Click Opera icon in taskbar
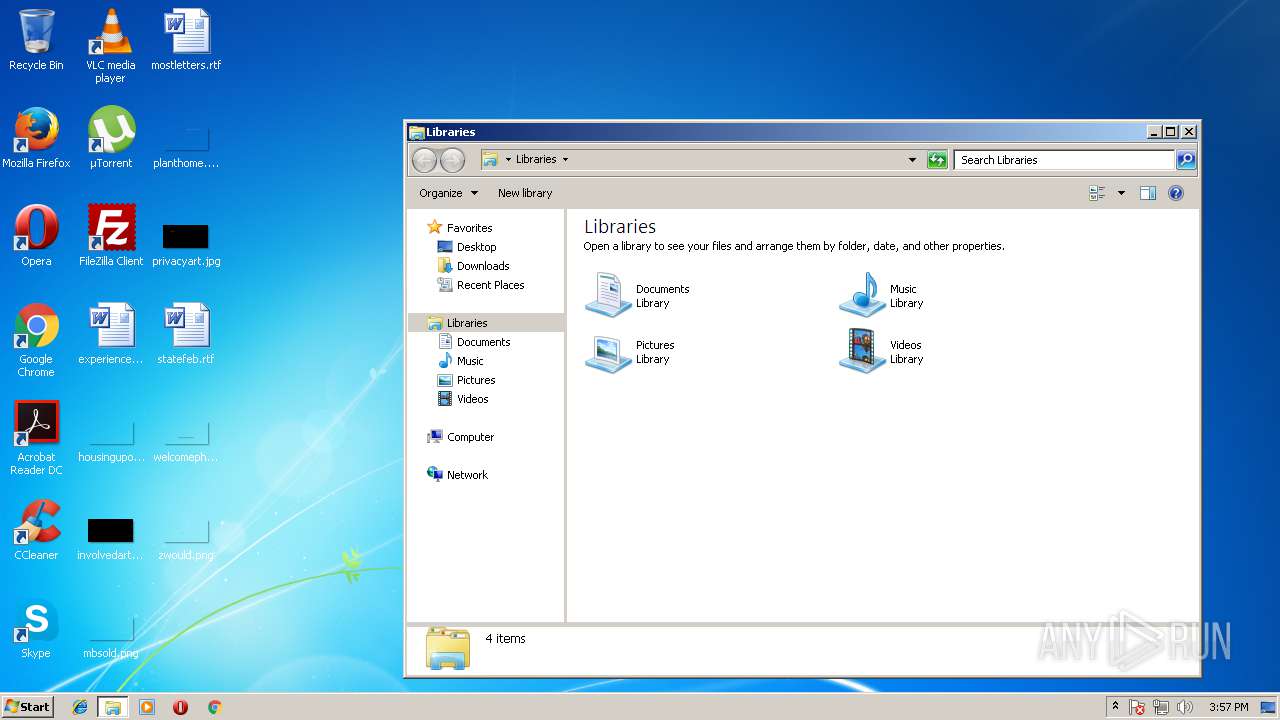1280x720 pixels. coord(181,707)
